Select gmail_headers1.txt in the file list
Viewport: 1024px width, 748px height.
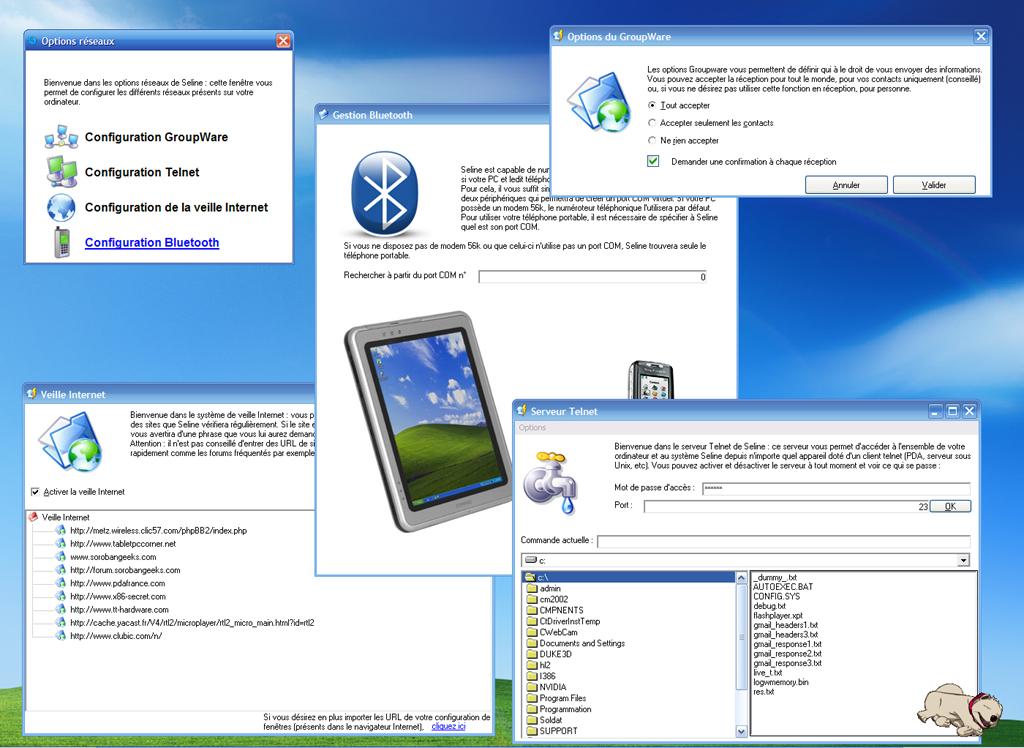[x=786, y=625]
